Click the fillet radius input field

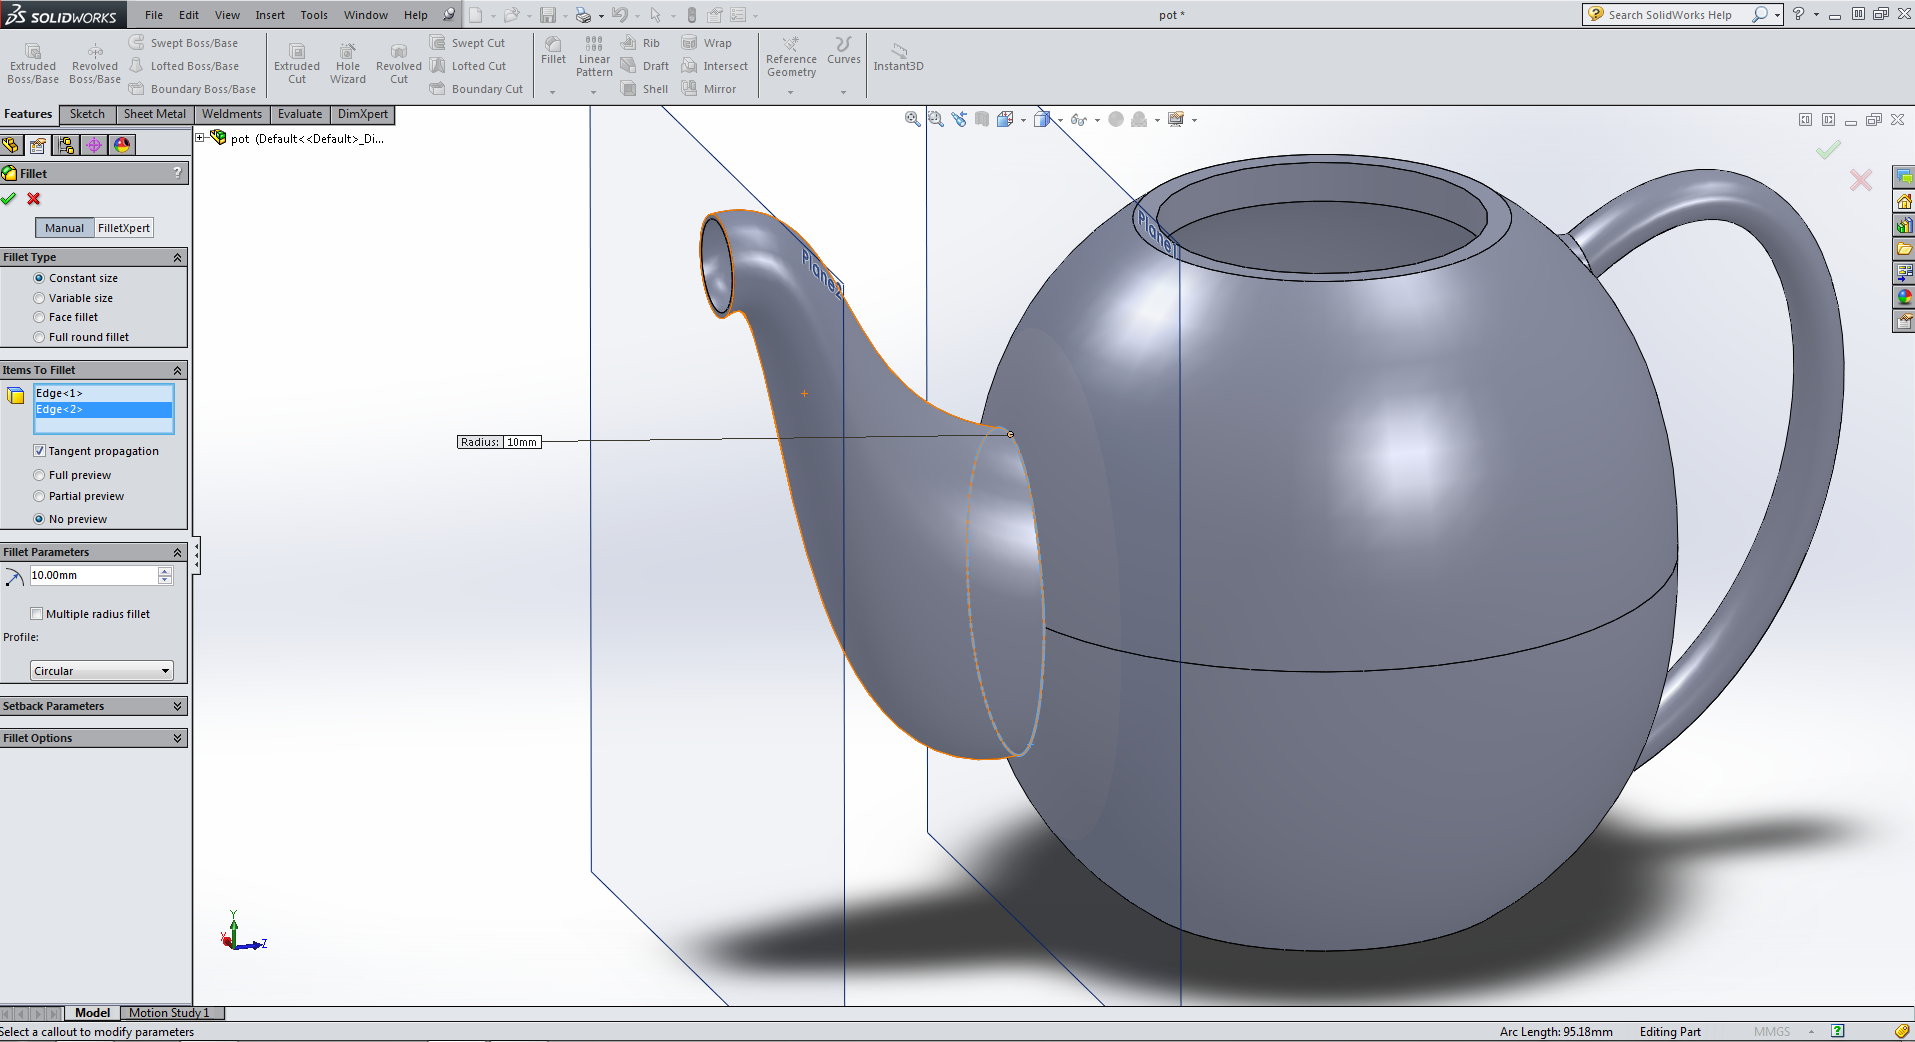pyautogui.click(x=93, y=575)
